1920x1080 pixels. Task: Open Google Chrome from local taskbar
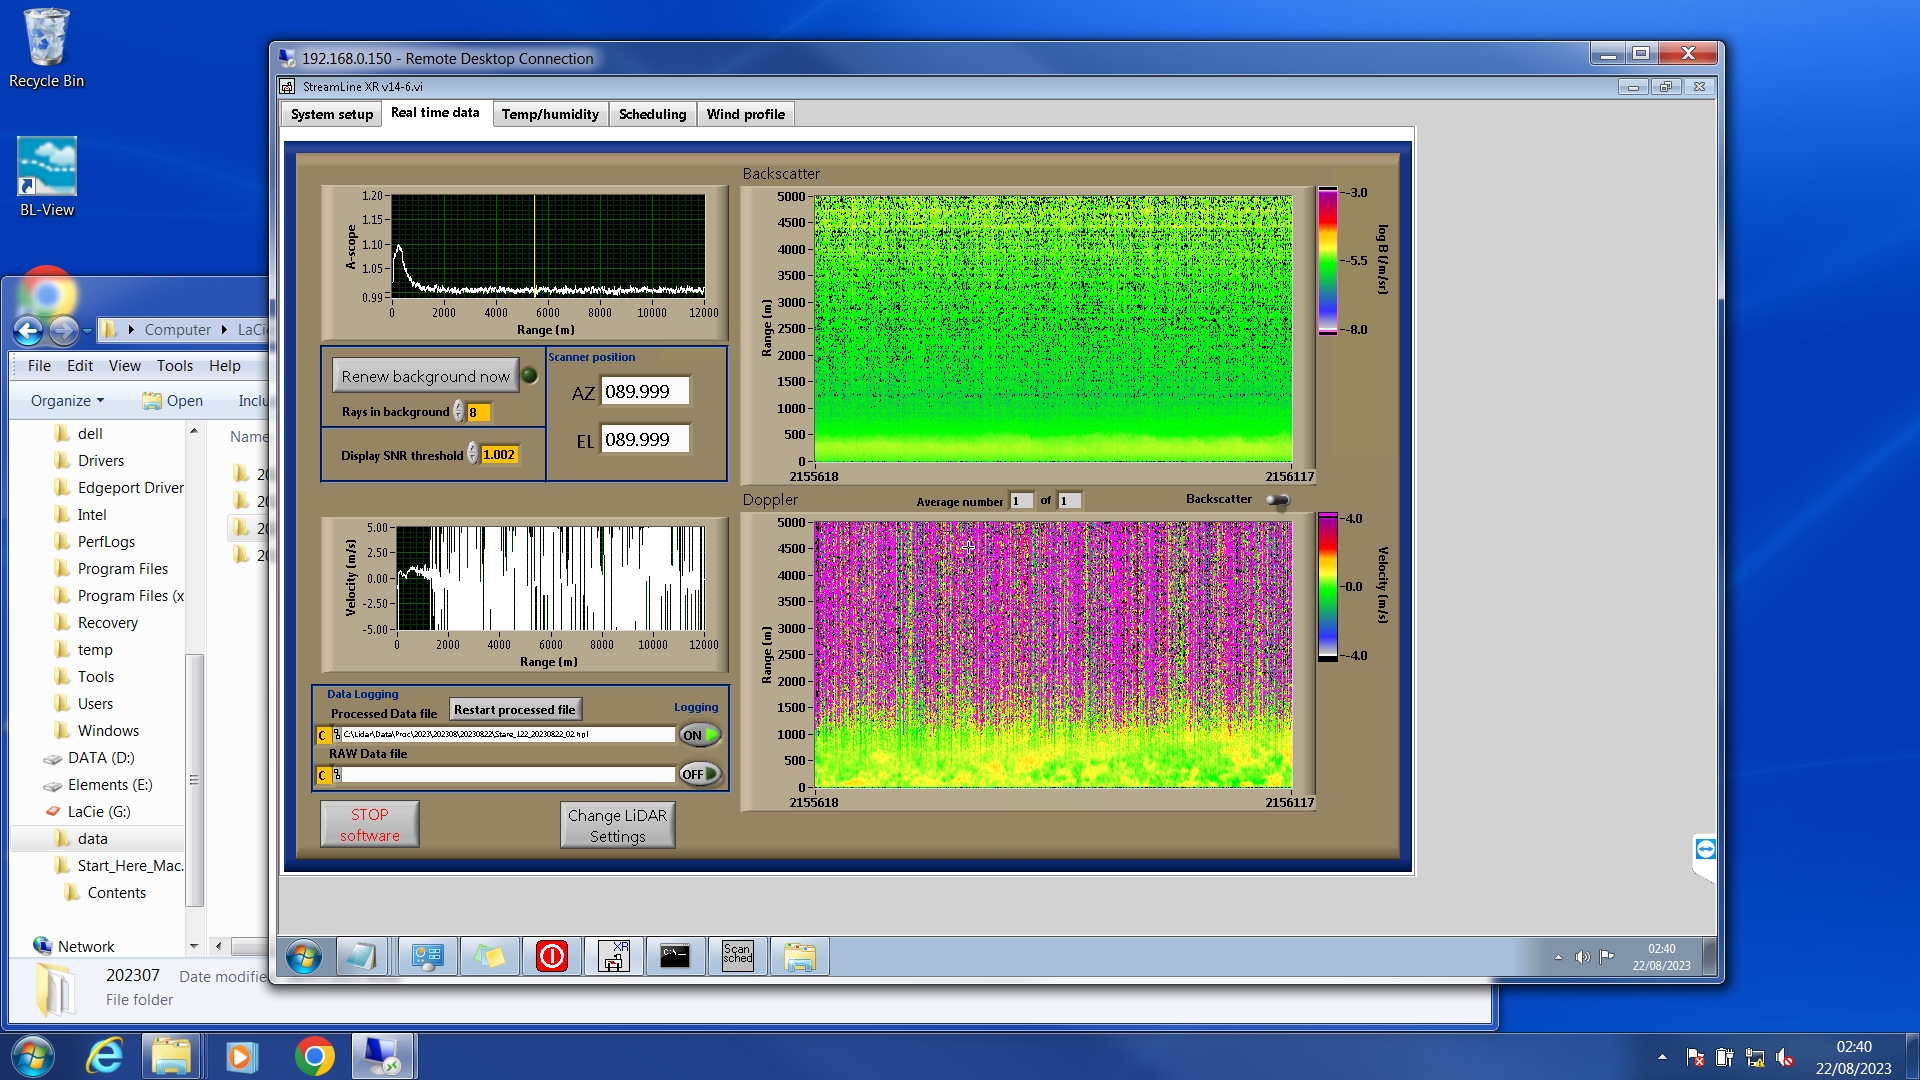(x=314, y=1056)
